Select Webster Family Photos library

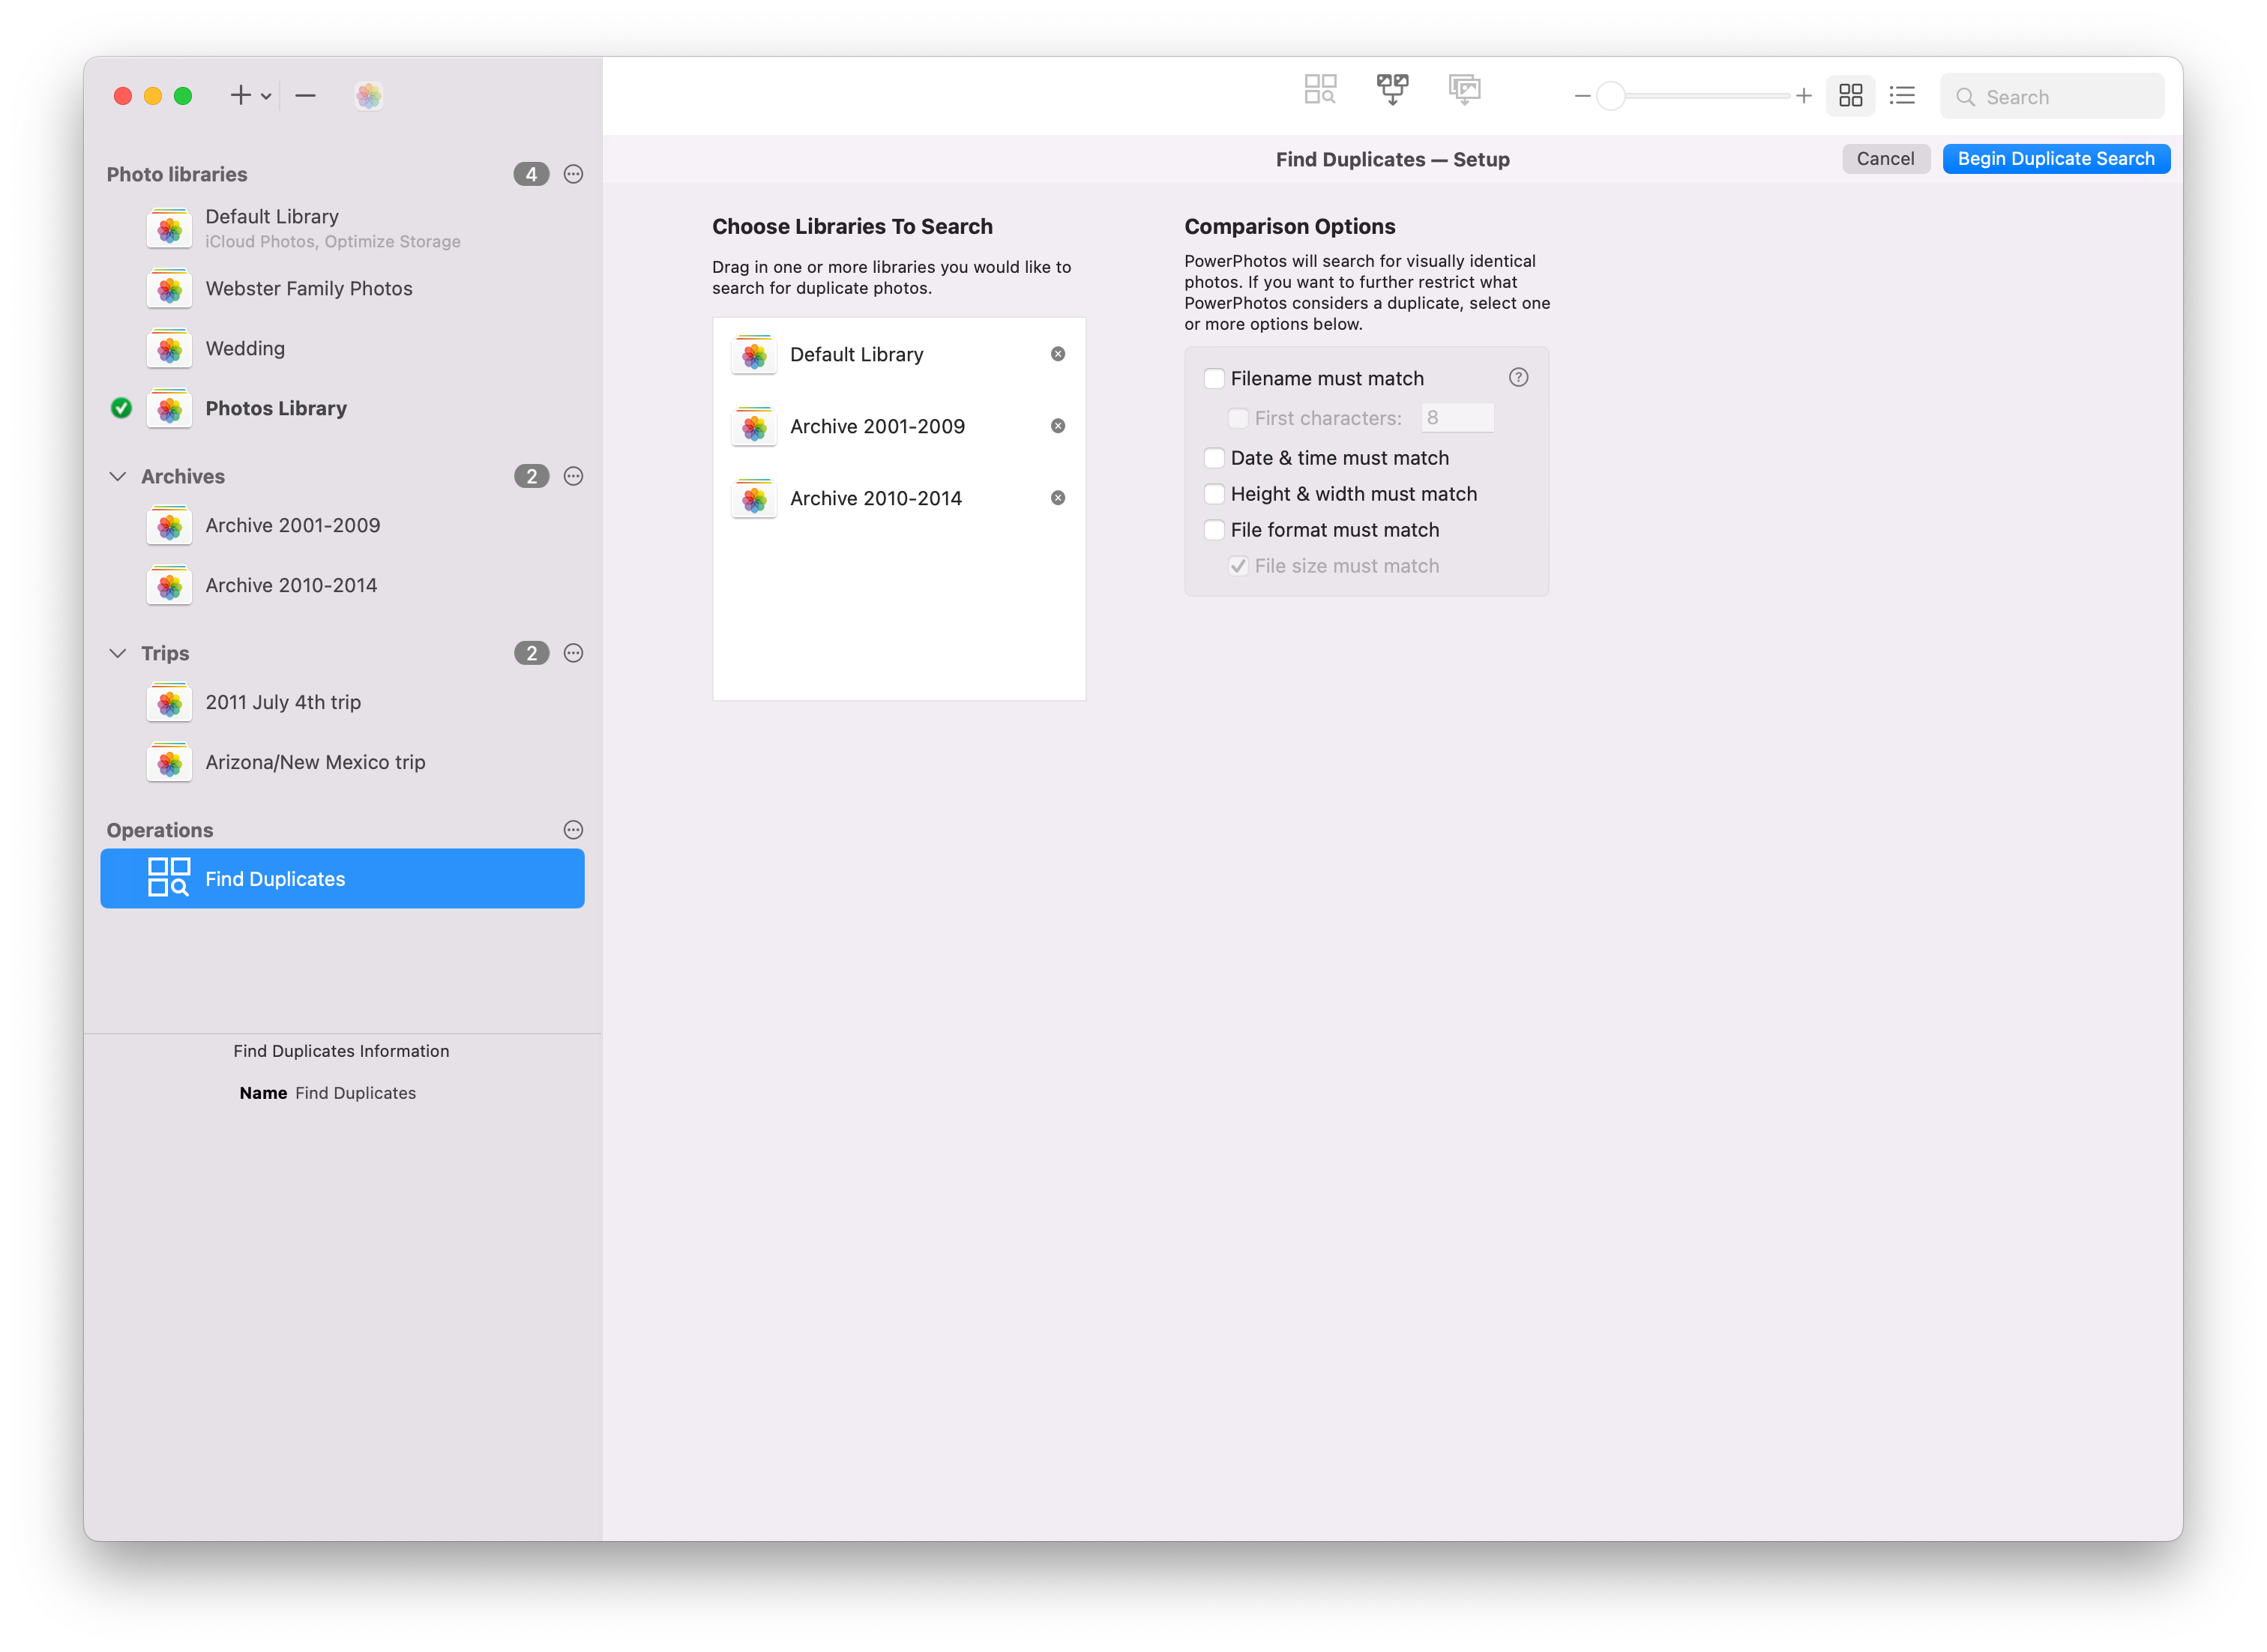(x=343, y=289)
